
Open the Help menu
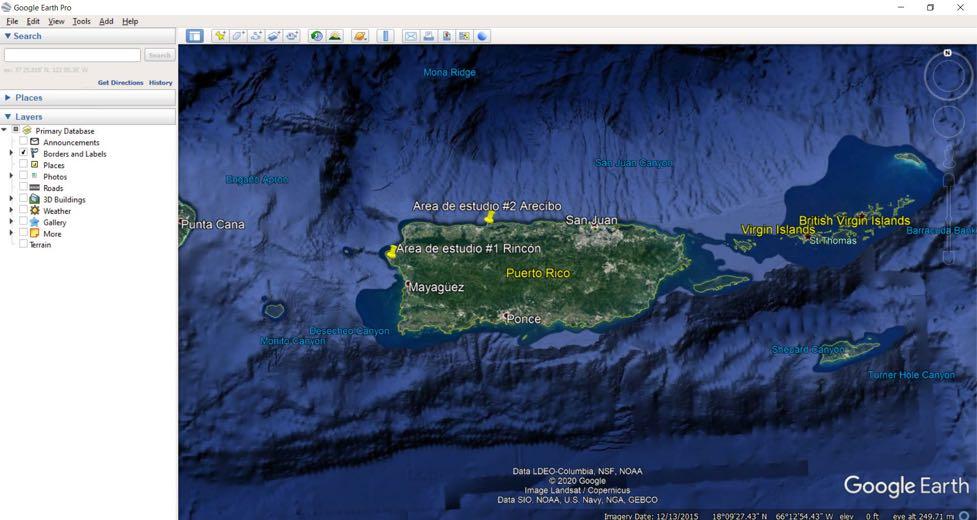tap(130, 21)
